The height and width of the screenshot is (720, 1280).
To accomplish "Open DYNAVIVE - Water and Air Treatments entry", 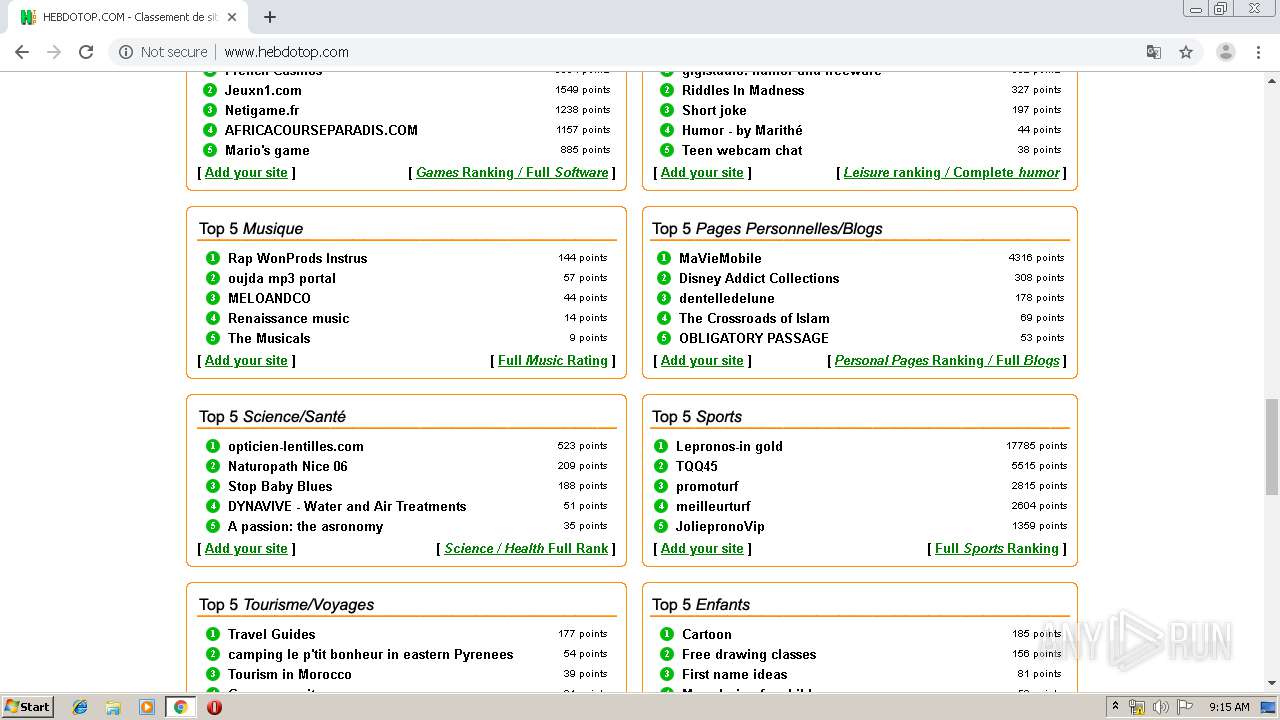I will click(346, 506).
